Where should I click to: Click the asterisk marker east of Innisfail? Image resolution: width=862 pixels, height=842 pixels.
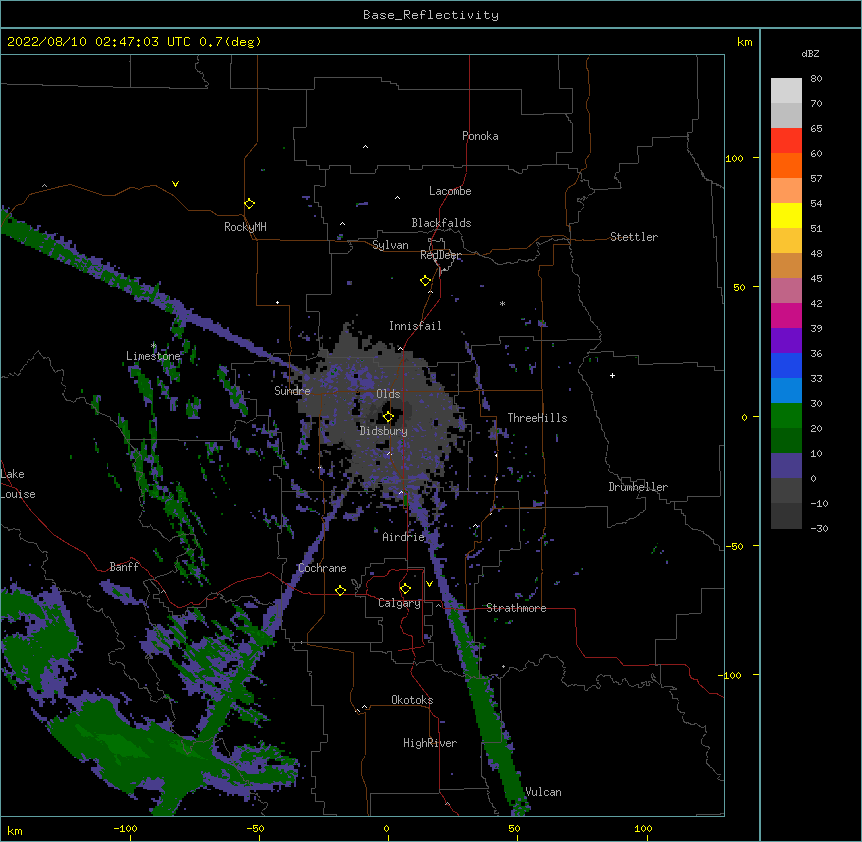[x=502, y=304]
